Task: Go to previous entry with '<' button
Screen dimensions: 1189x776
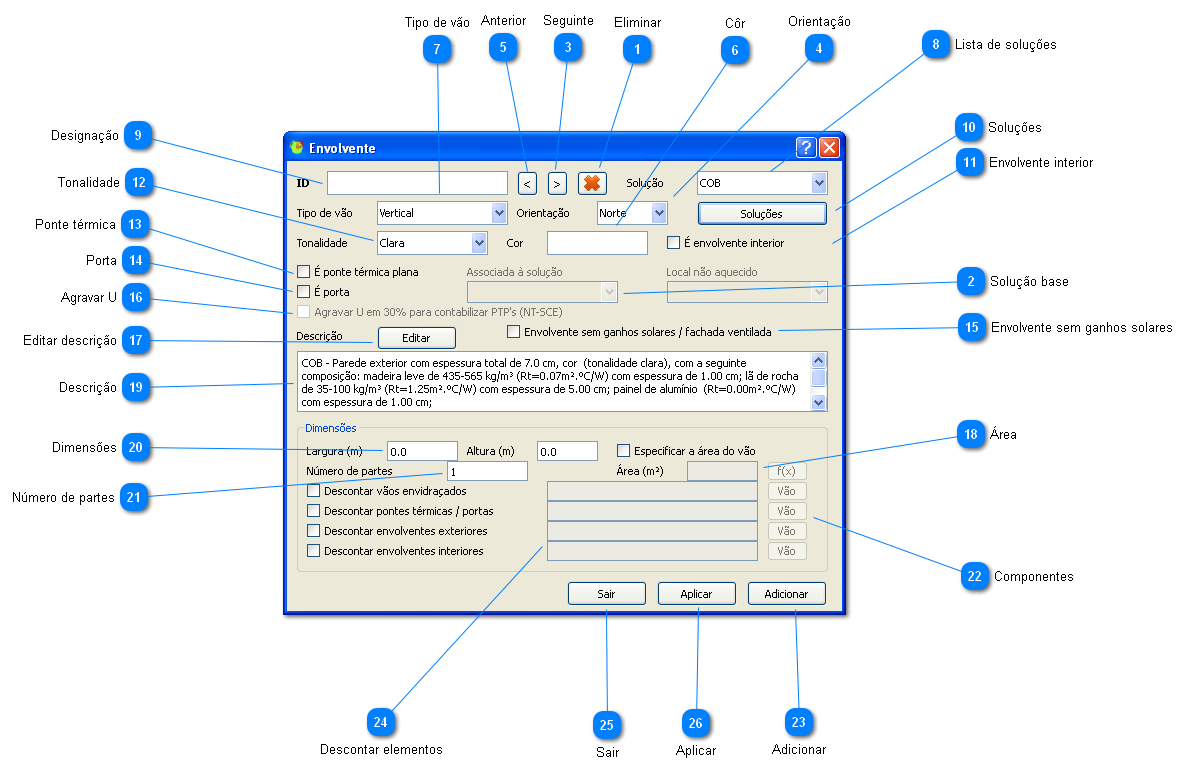Action: [527, 184]
